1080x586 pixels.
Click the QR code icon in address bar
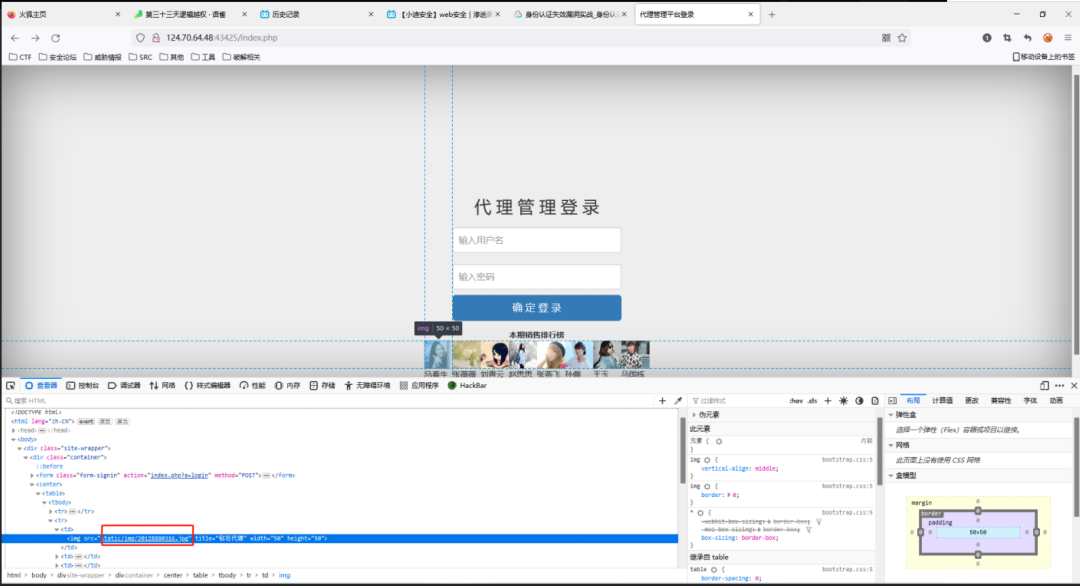[886, 38]
